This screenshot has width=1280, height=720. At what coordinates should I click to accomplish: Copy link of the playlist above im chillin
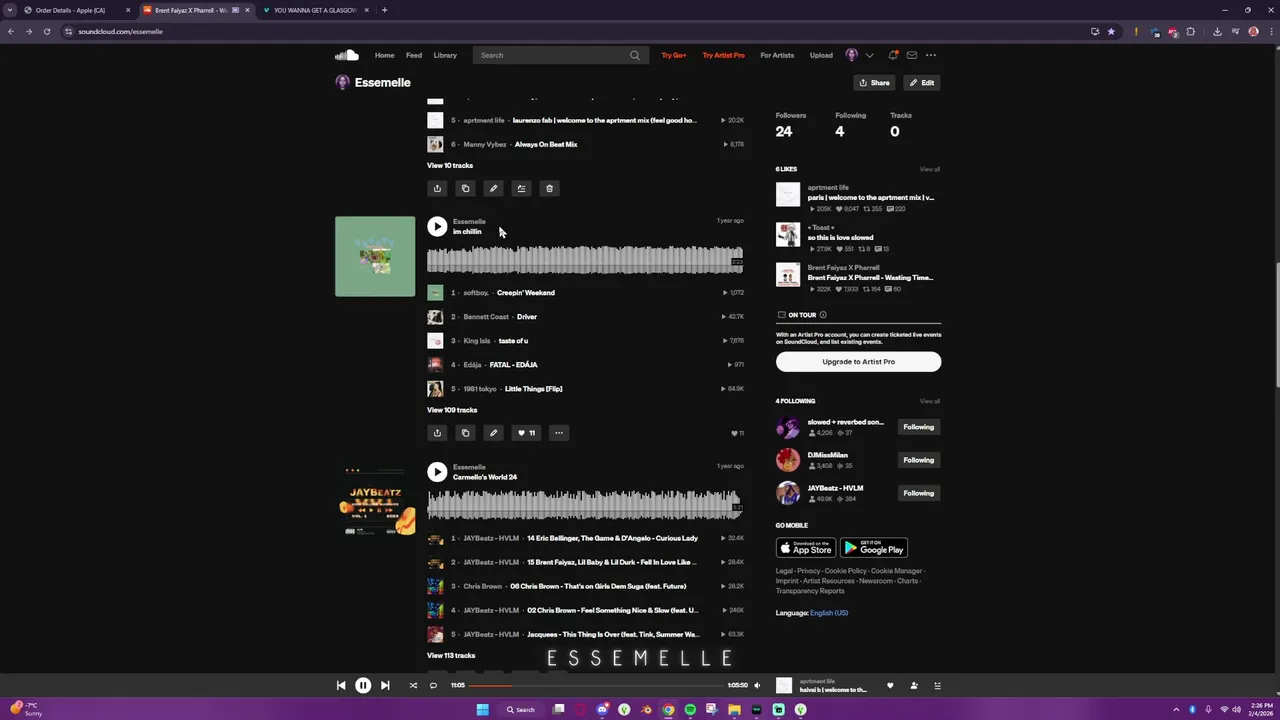click(465, 188)
